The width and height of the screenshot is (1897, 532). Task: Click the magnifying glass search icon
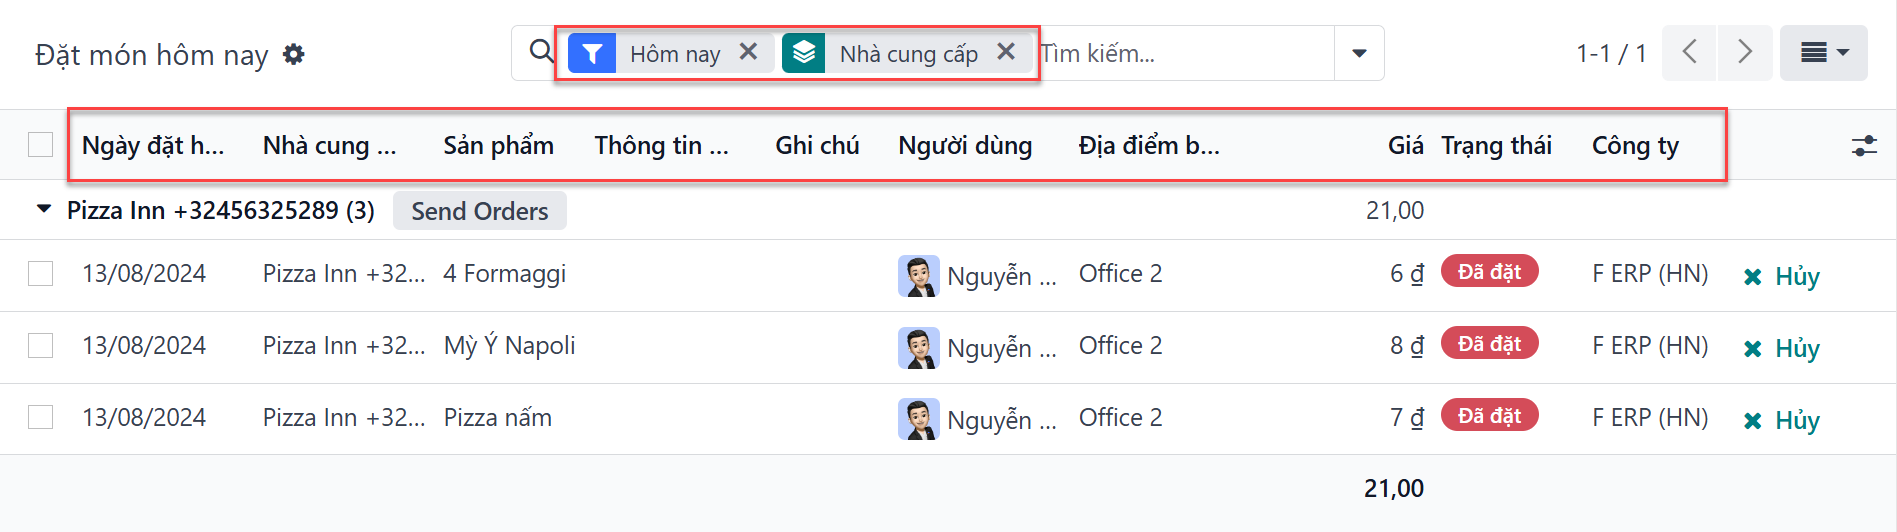pos(541,52)
